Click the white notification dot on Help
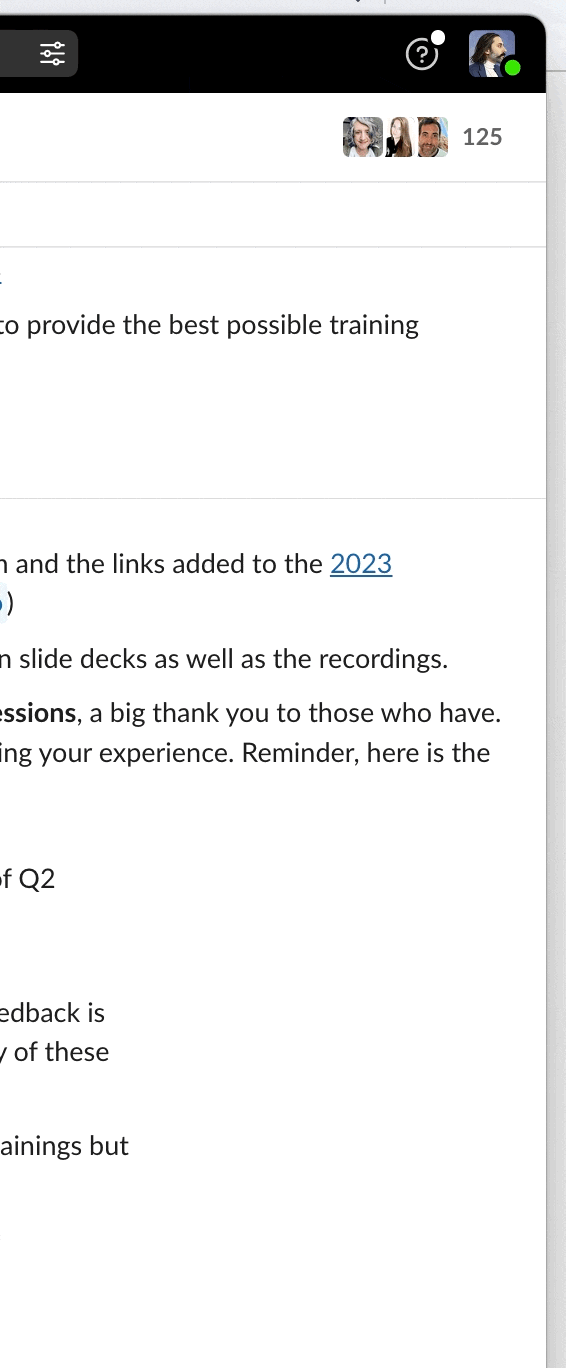Screen dimensions: 566x1368 tap(438, 38)
